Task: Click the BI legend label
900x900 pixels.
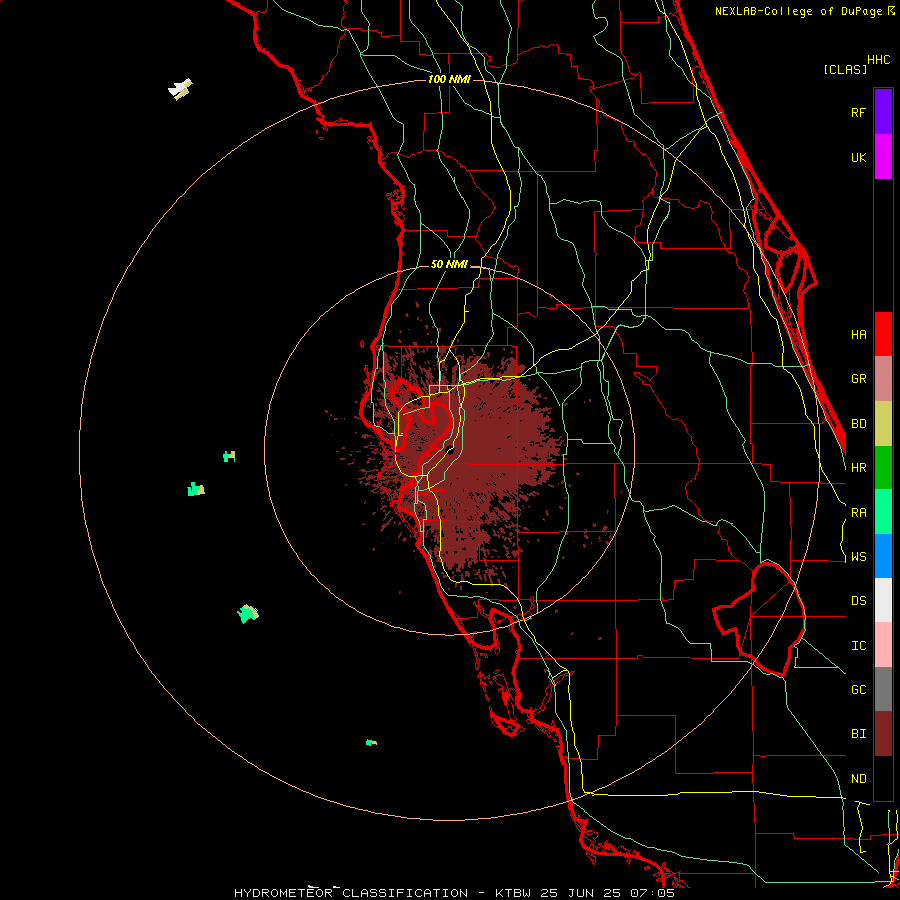Action: [x=858, y=734]
